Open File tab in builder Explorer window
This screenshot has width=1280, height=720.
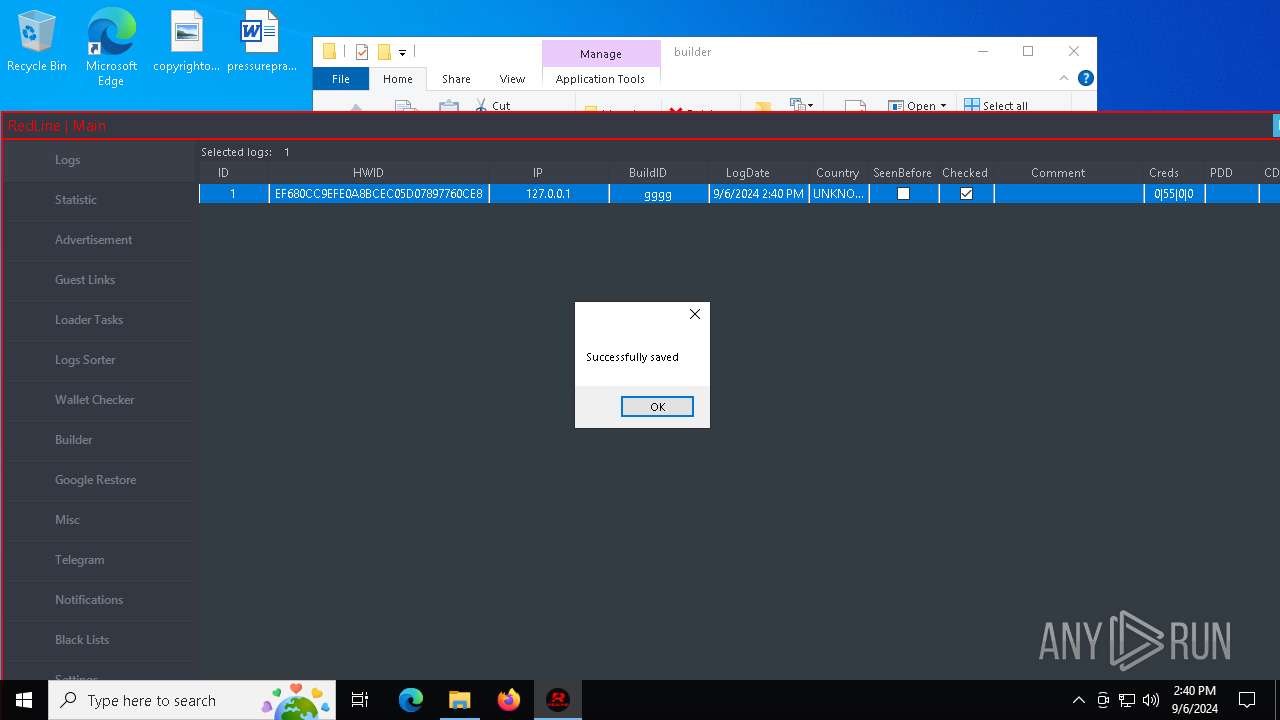(341, 79)
